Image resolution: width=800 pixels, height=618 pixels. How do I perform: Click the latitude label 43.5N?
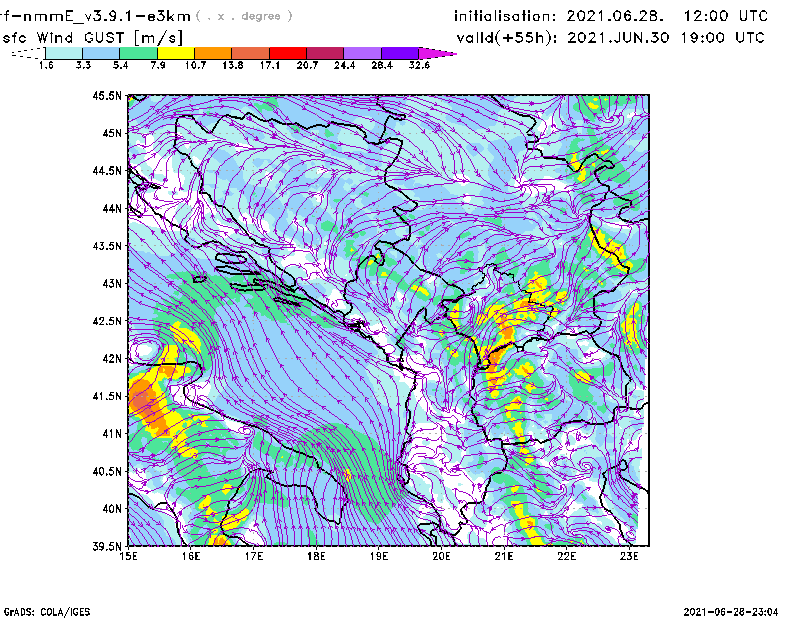point(107,246)
